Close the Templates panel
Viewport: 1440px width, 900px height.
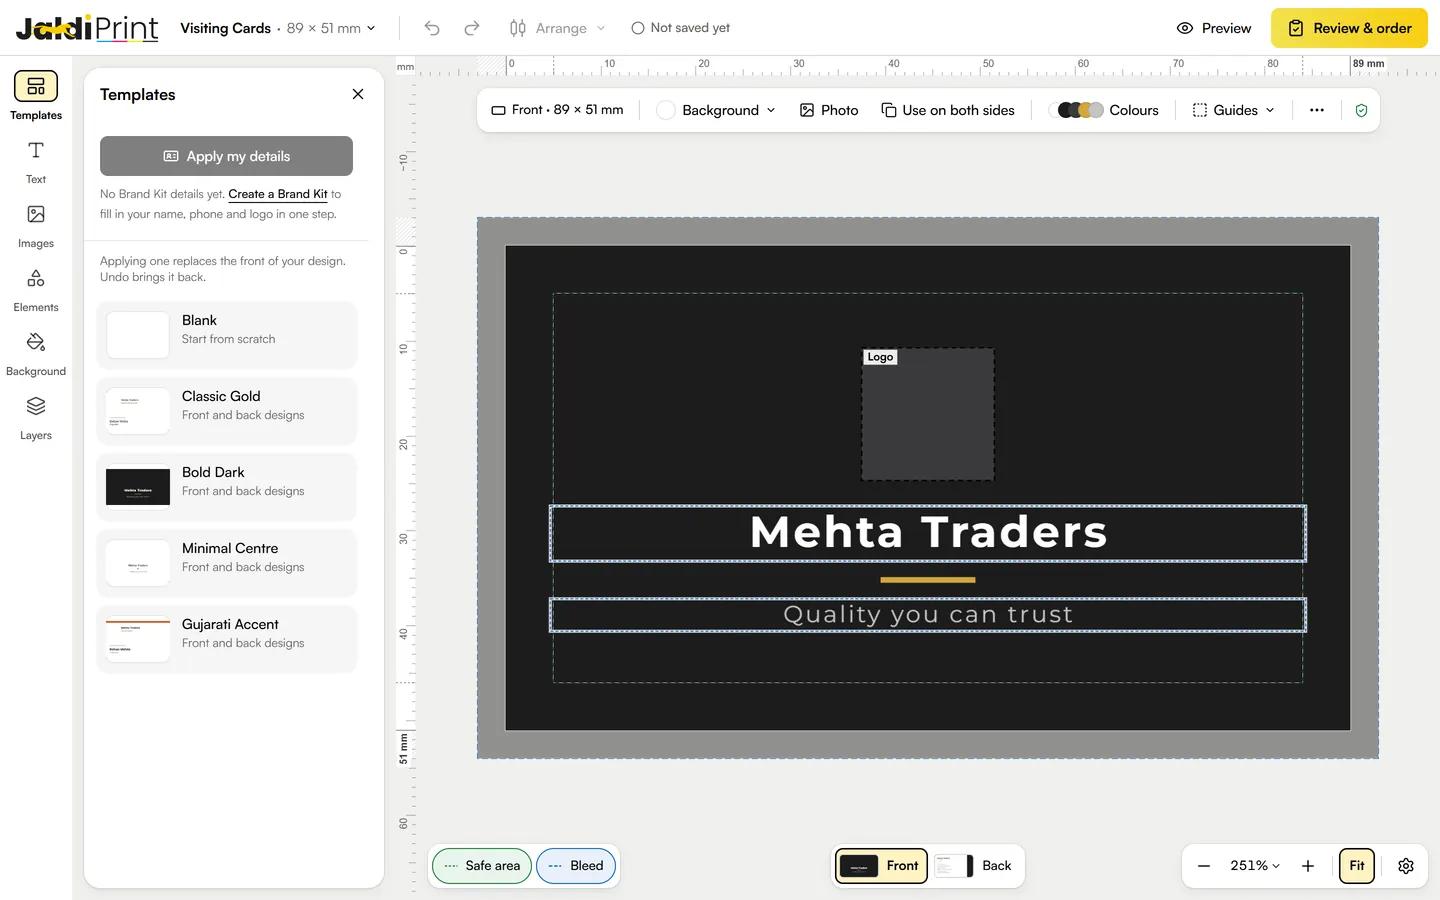coord(358,94)
